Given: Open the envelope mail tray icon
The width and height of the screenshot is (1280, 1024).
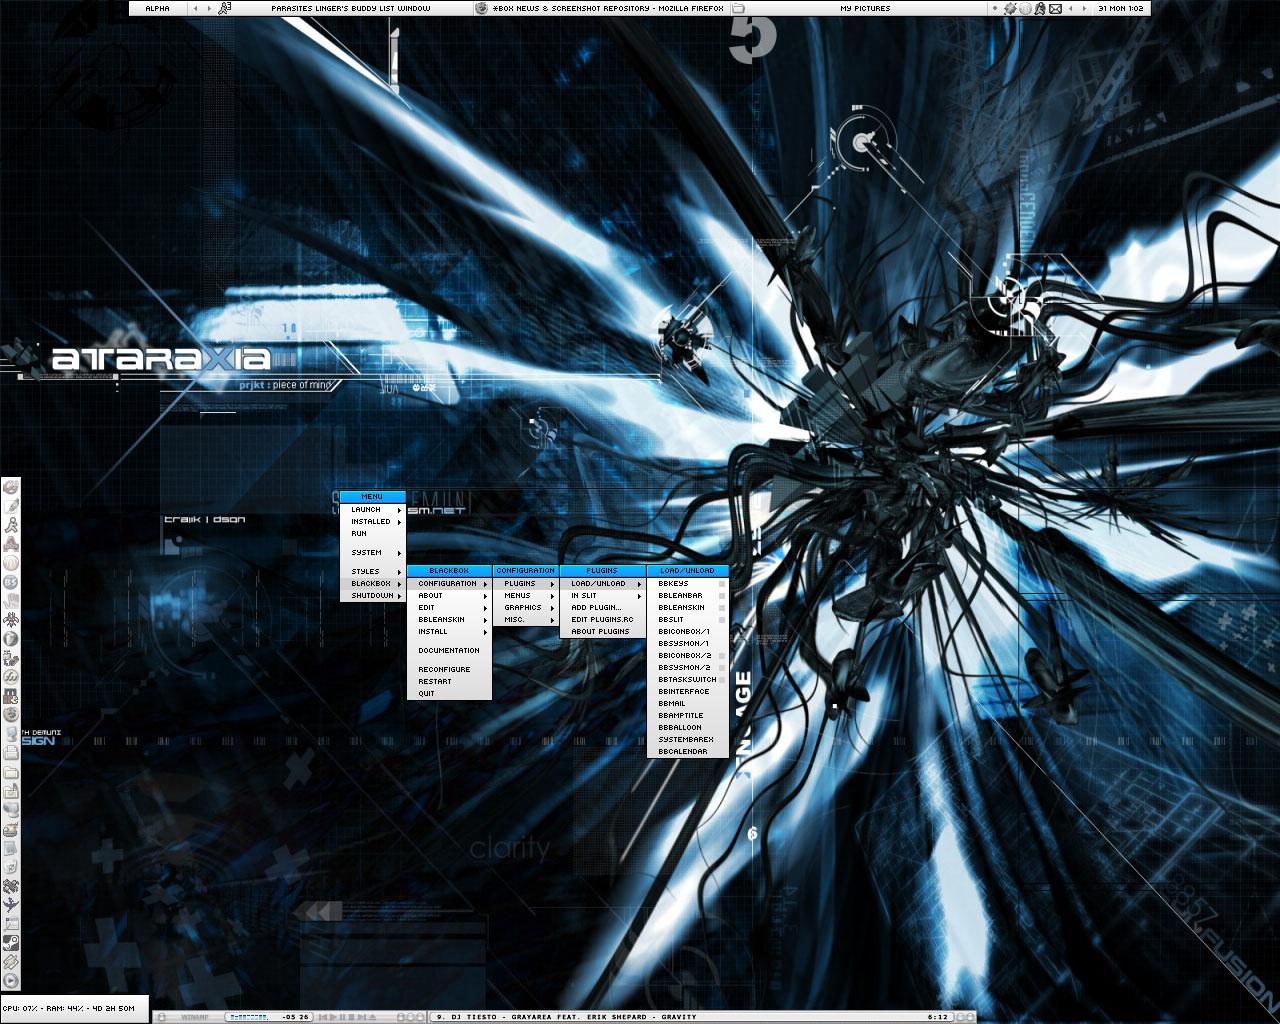Looking at the screenshot, I should pos(1055,8).
